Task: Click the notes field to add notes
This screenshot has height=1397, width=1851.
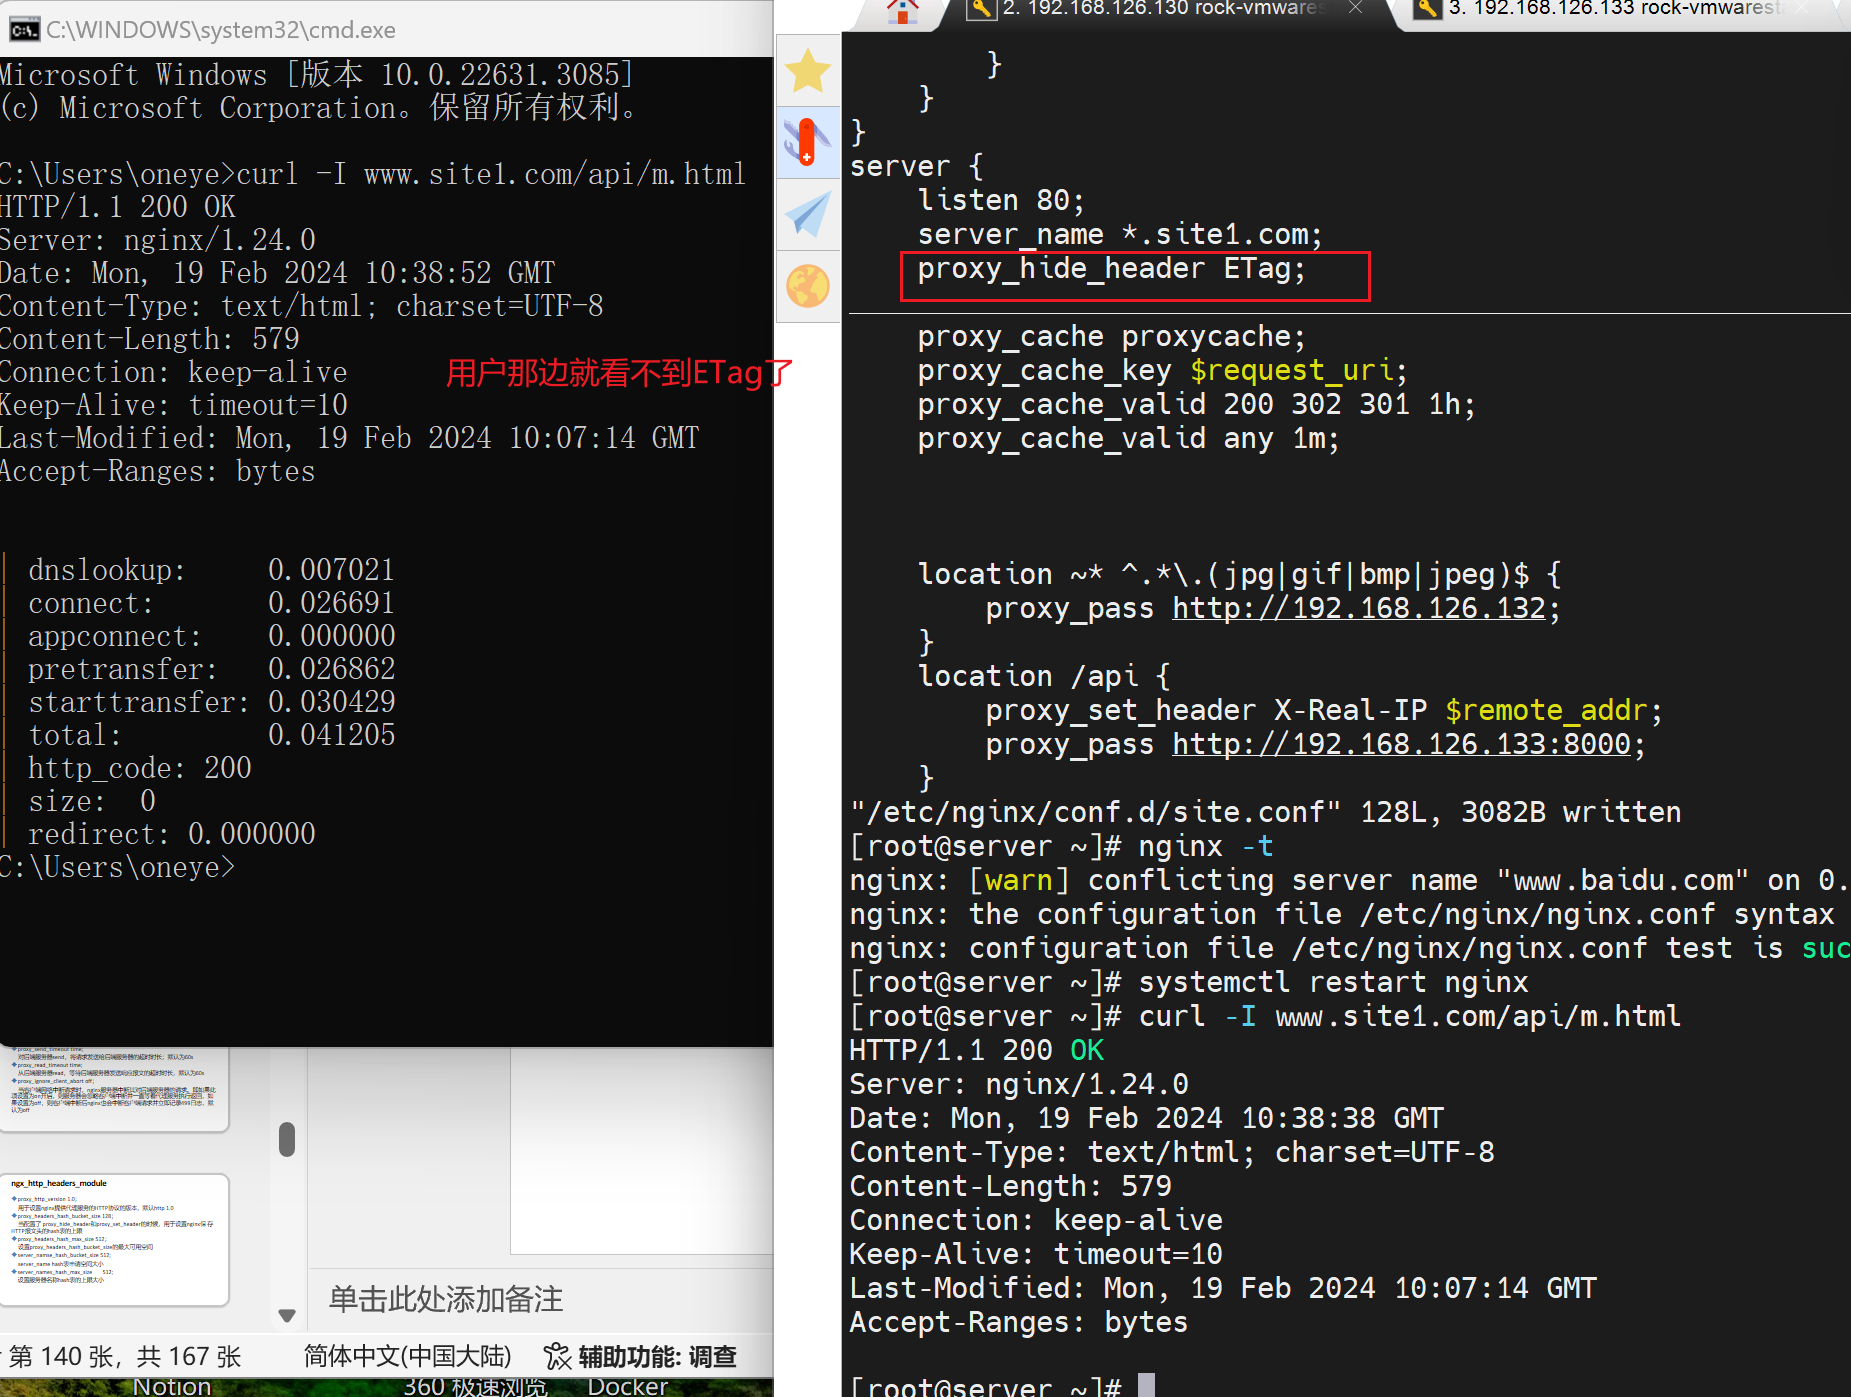Action: (446, 1299)
